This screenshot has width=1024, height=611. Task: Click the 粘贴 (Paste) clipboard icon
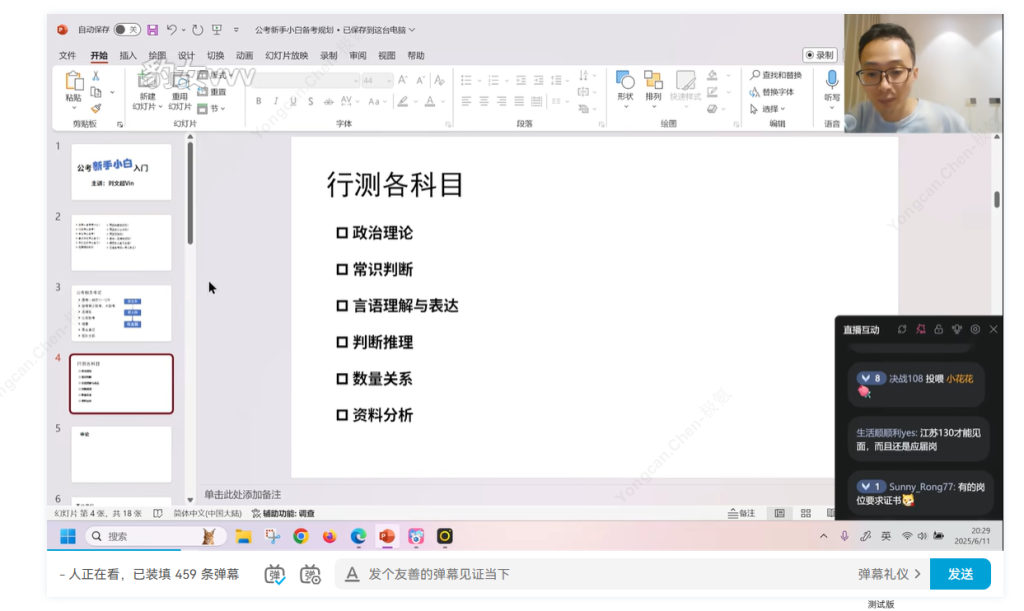74,82
